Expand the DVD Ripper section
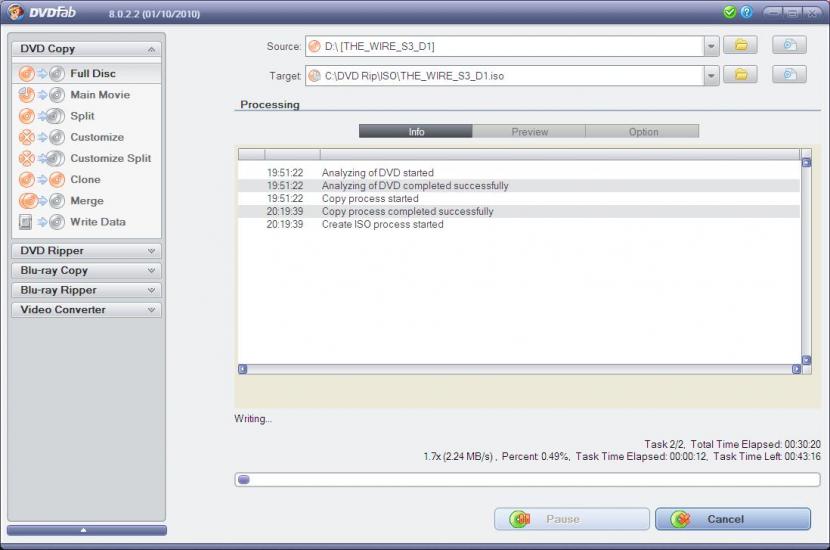 [x=86, y=251]
